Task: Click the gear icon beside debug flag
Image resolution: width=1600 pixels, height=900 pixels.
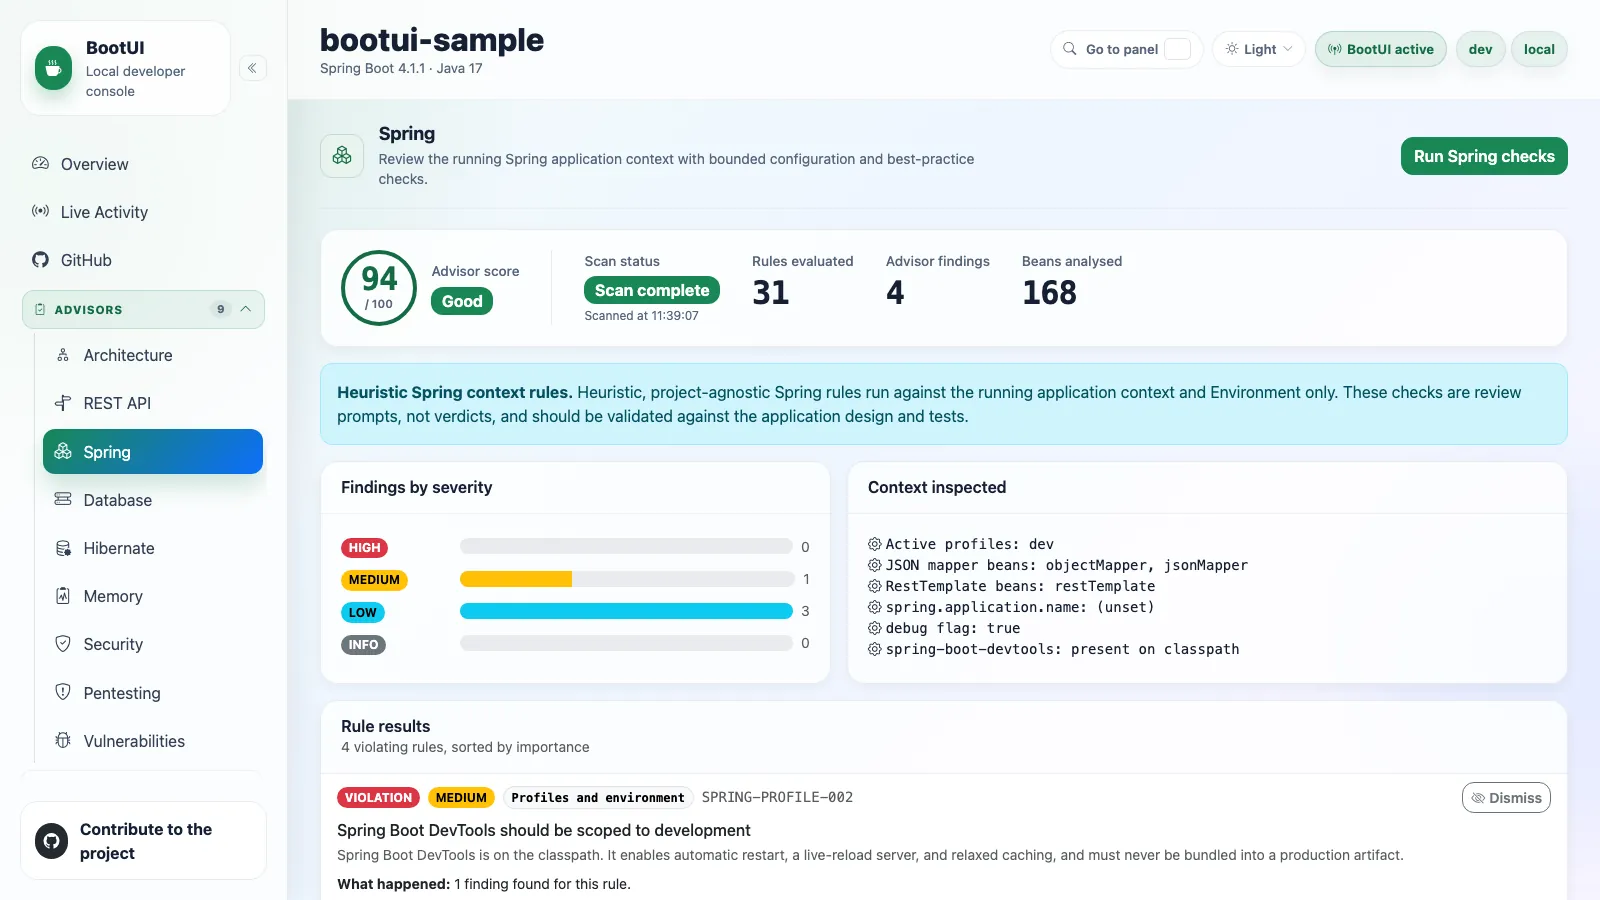Action: pyautogui.click(x=875, y=628)
